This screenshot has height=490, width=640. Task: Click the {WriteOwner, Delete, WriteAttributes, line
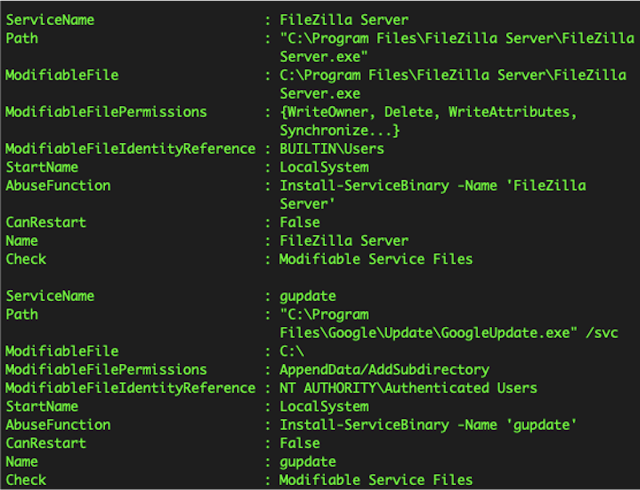coord(428,112)
